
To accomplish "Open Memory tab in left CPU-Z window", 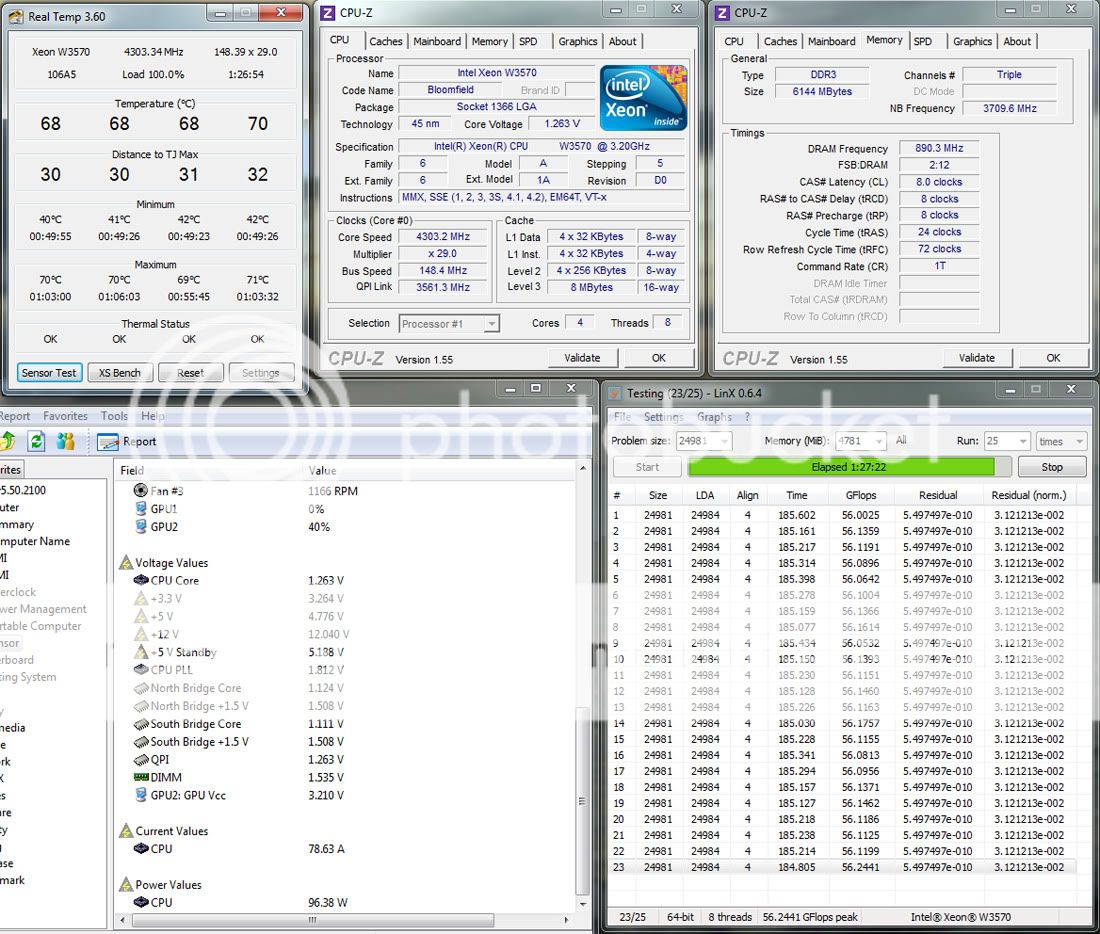I will (490, 41).
